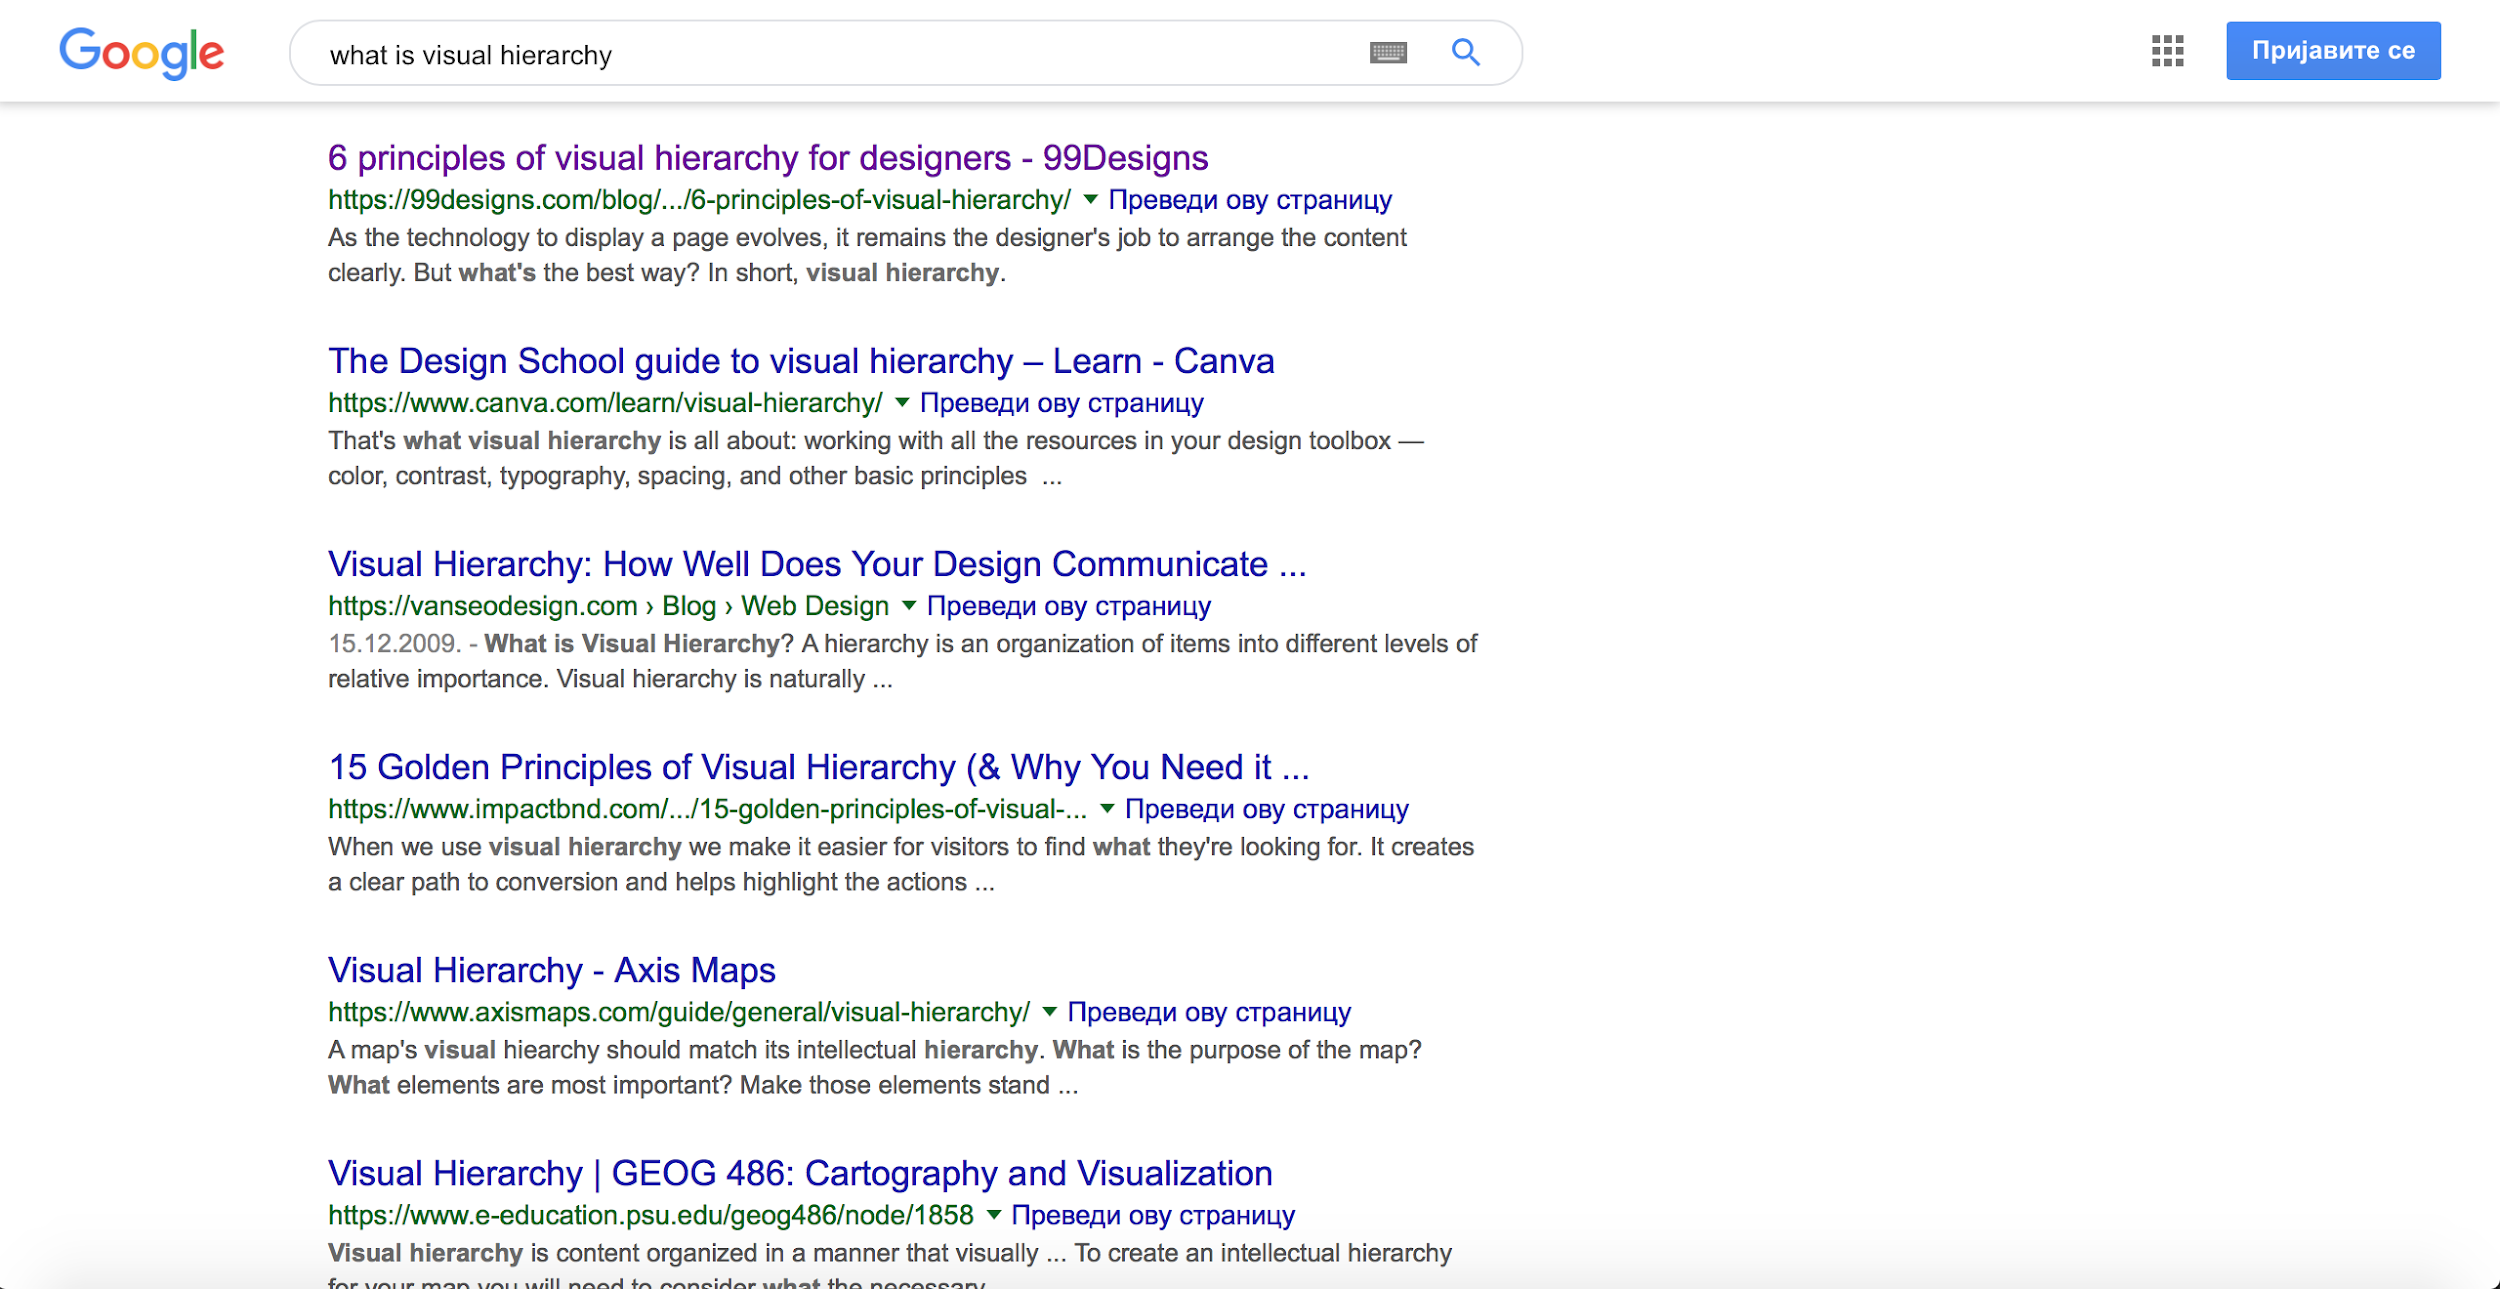This screenshot has height=1289, width=2500.
Task: Translate the Canva page via Преведи ову страницу
Action: 1061,403
